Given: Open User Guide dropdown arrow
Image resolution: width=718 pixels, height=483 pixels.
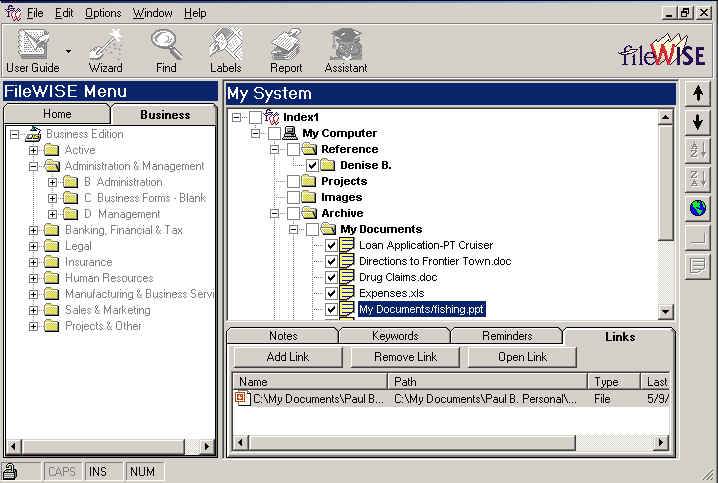Looking at the screenshot, I should (68, 51).
